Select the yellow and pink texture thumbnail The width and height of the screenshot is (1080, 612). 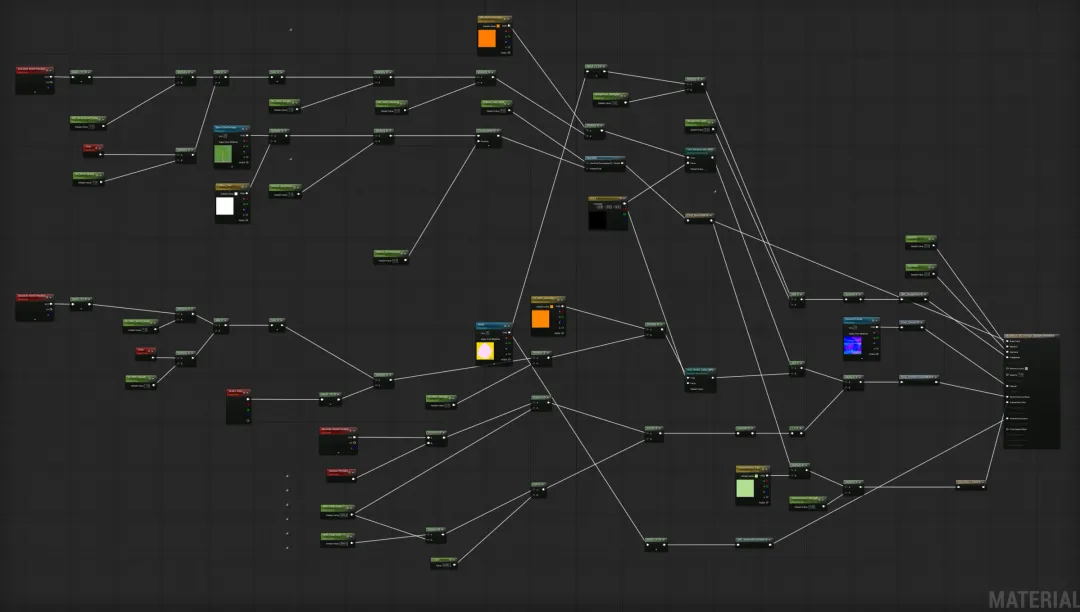486,351
